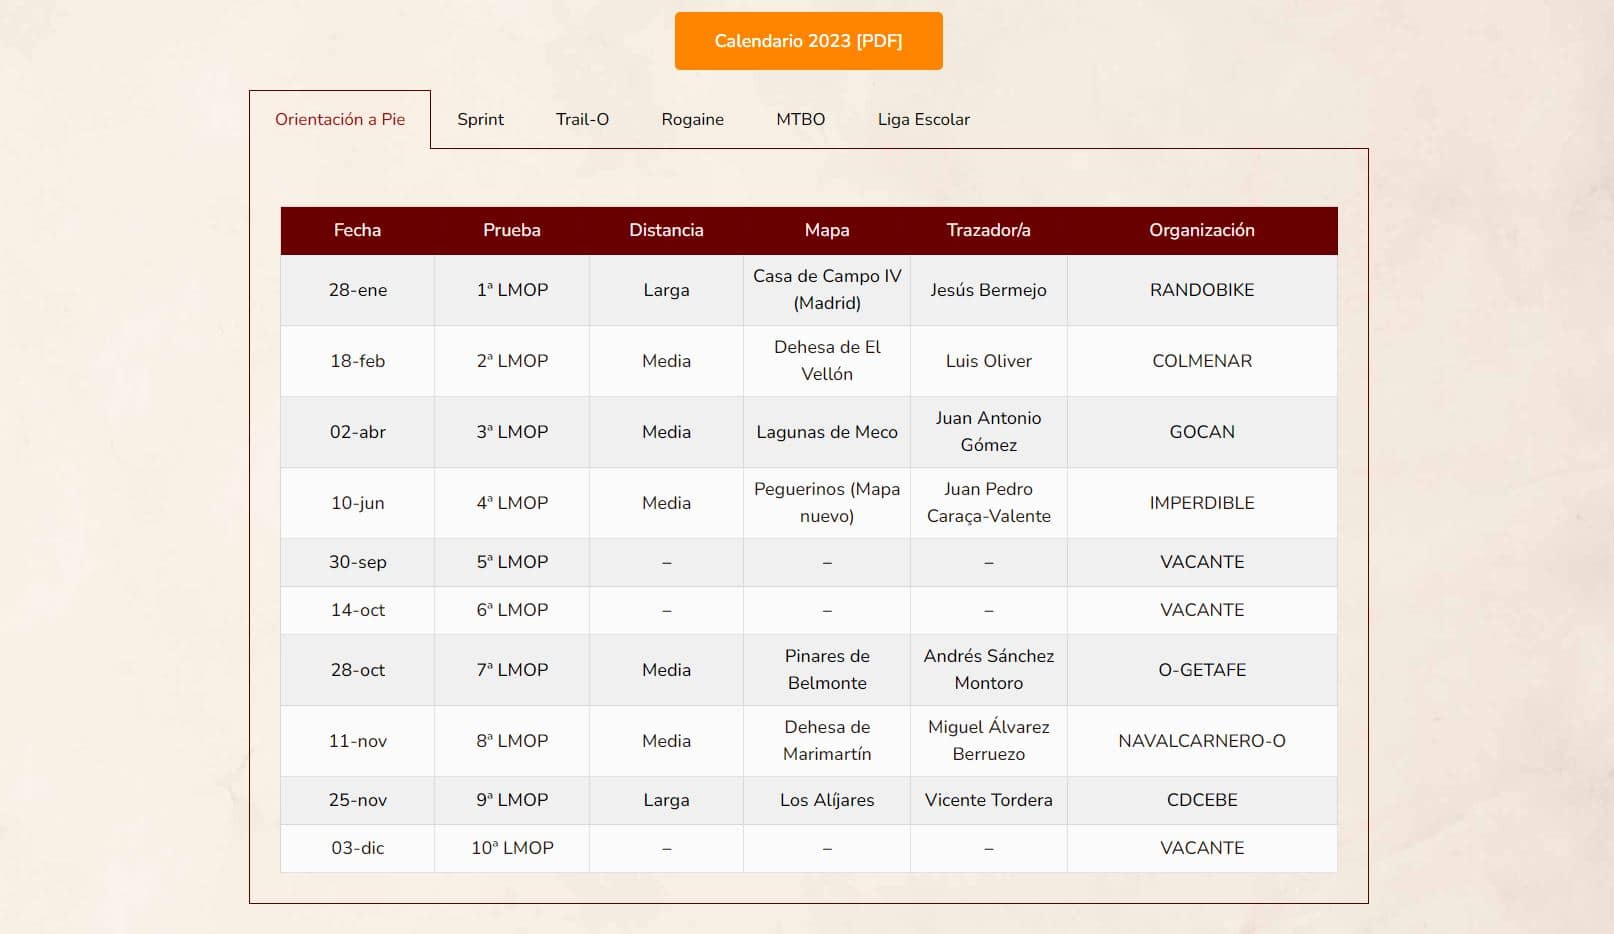1614x934 pixels.
Task: Click the Casa de Campo IV map cell
Action: click(827, 290)
